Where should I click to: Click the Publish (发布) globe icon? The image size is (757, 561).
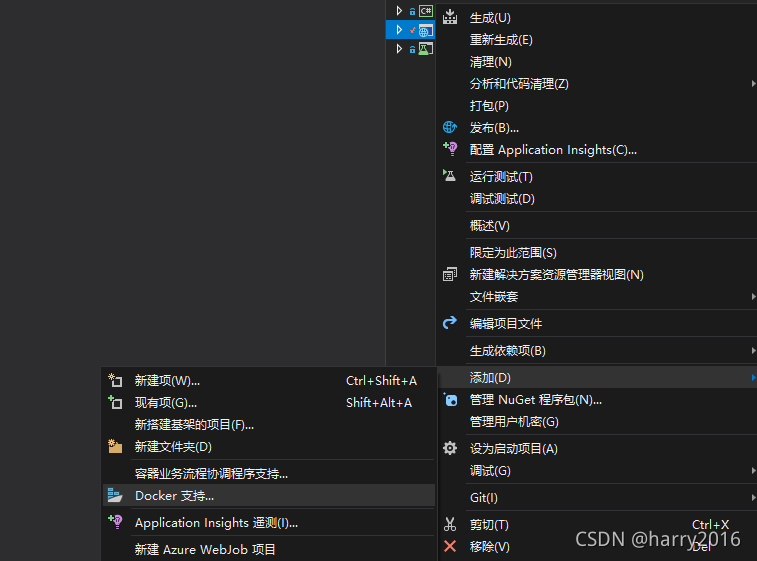tap(450, 127)
